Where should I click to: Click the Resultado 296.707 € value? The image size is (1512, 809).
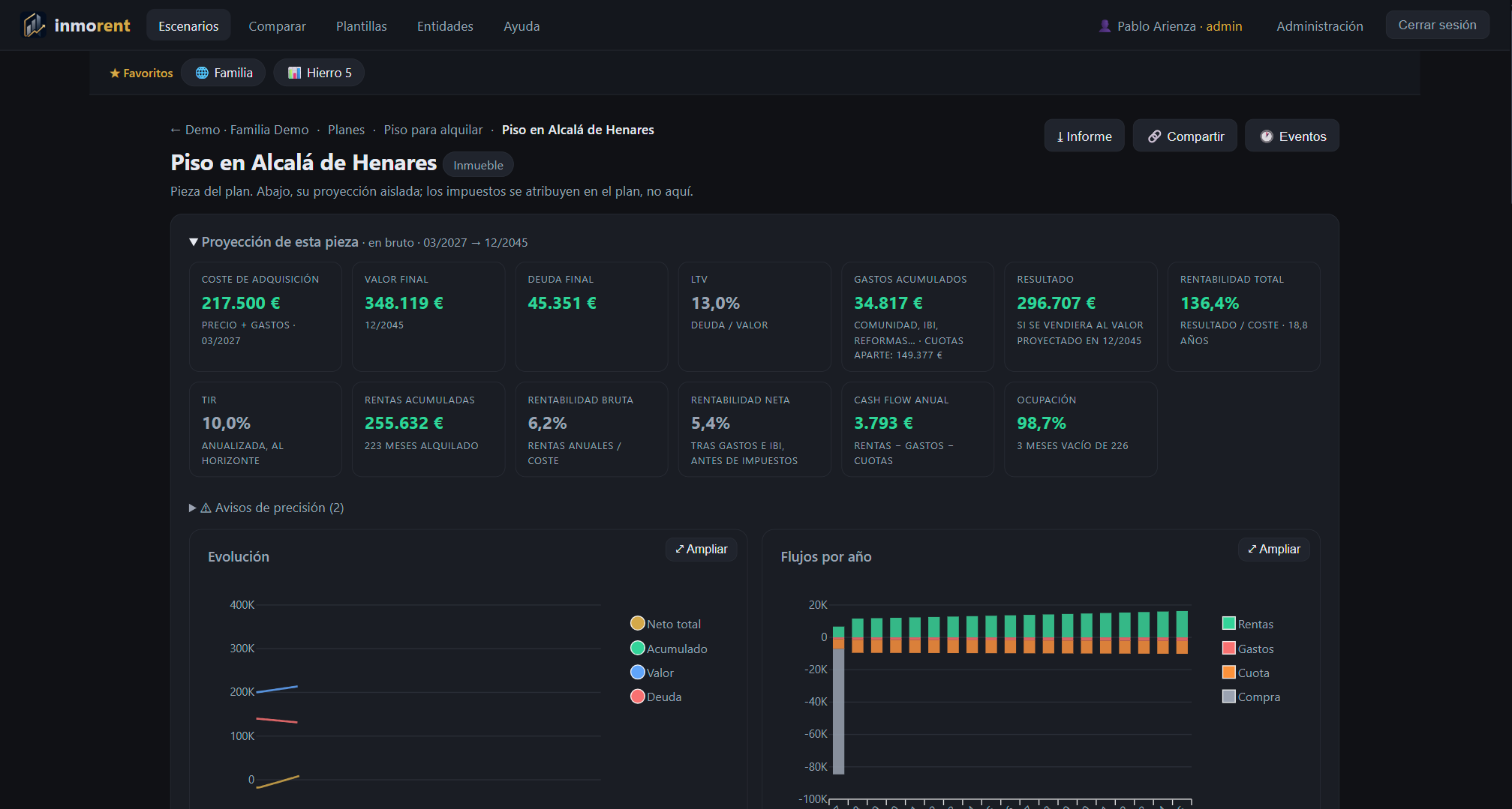tap(1057, 303)
